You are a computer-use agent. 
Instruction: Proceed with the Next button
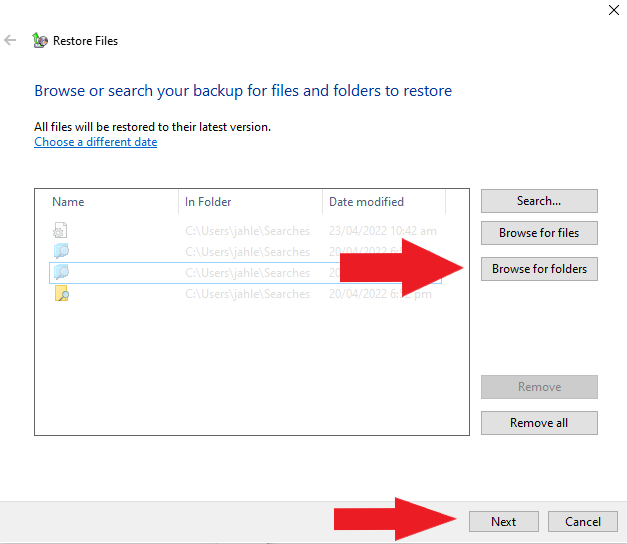pyautogui.click(x=503, y=522)
